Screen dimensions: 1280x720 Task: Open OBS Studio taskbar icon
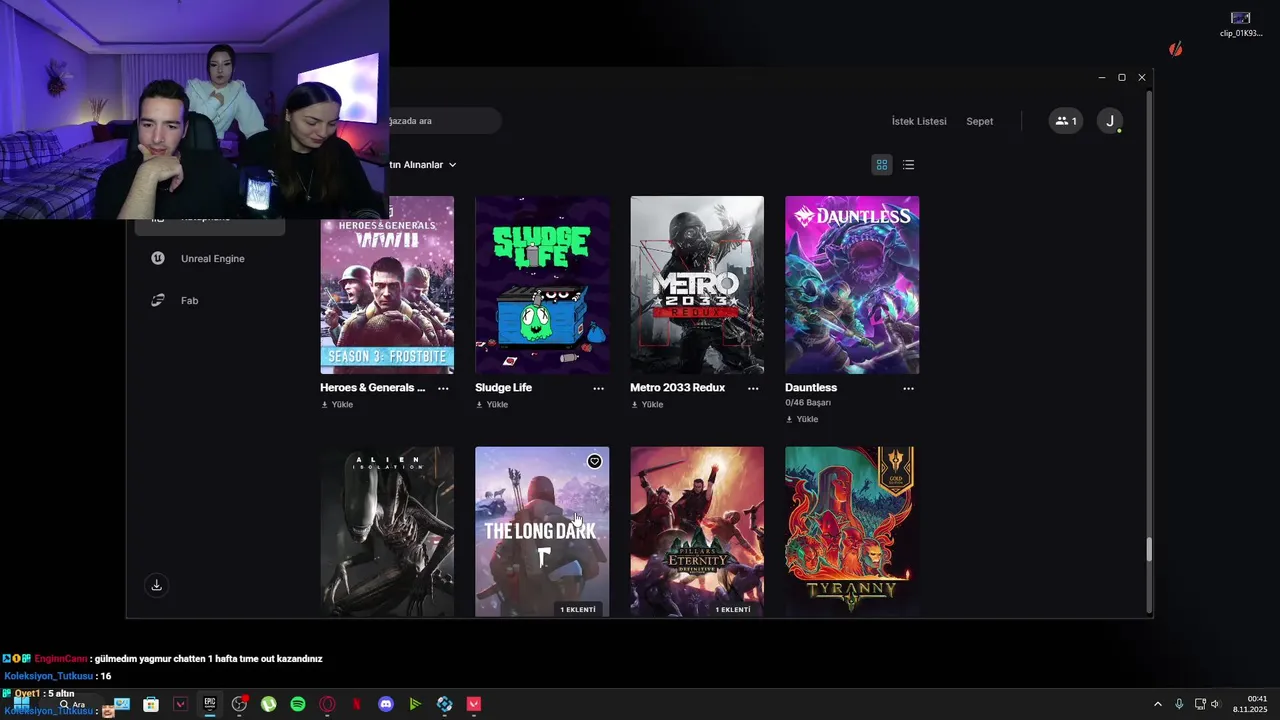click(239, 704)
